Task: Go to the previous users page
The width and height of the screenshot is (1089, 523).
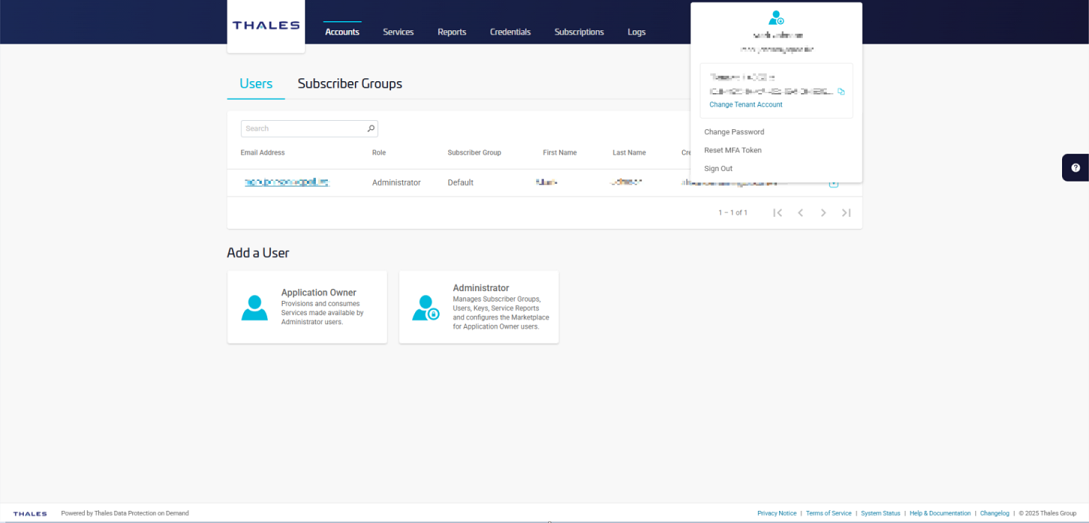Action: [x=800, y=213]
